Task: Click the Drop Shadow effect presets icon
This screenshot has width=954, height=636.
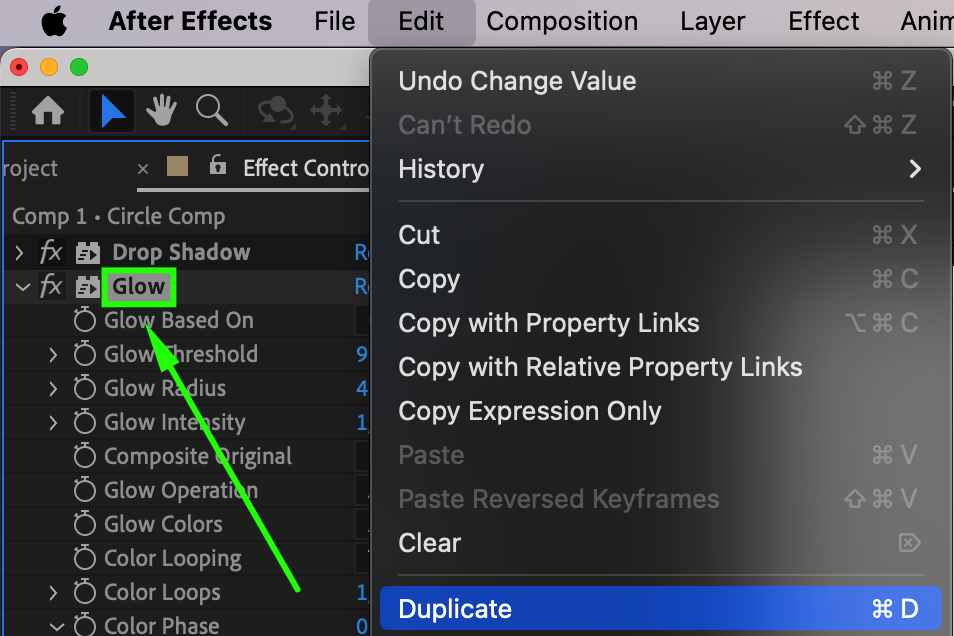Action: pyautogui.click(x=88, y=253)
